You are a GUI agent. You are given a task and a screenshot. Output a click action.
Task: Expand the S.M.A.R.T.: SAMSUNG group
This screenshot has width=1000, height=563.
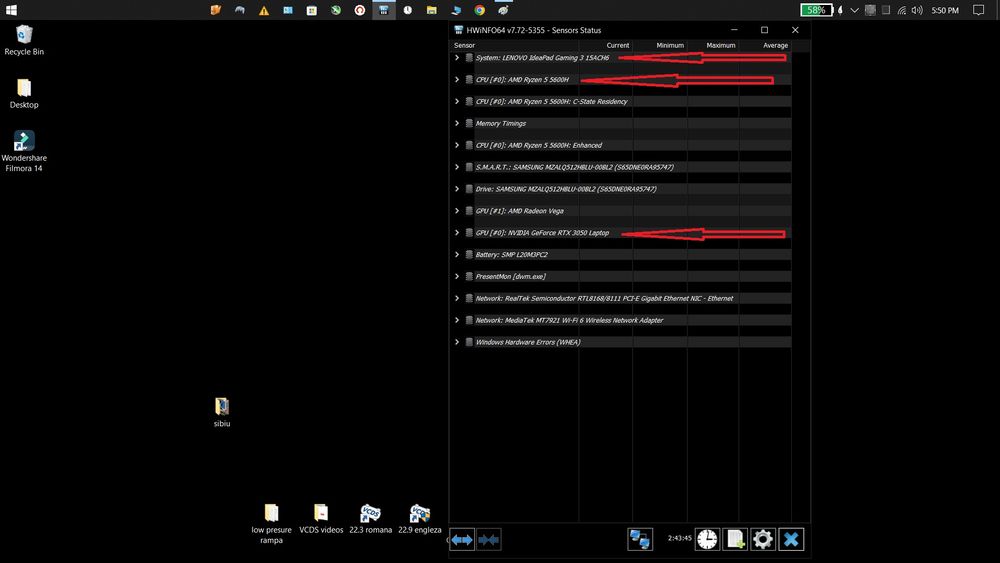click(457, 167)
